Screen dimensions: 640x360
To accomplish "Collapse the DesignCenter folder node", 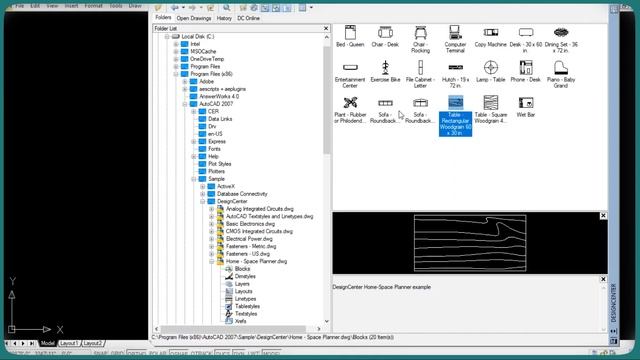I will pos(203,202).
